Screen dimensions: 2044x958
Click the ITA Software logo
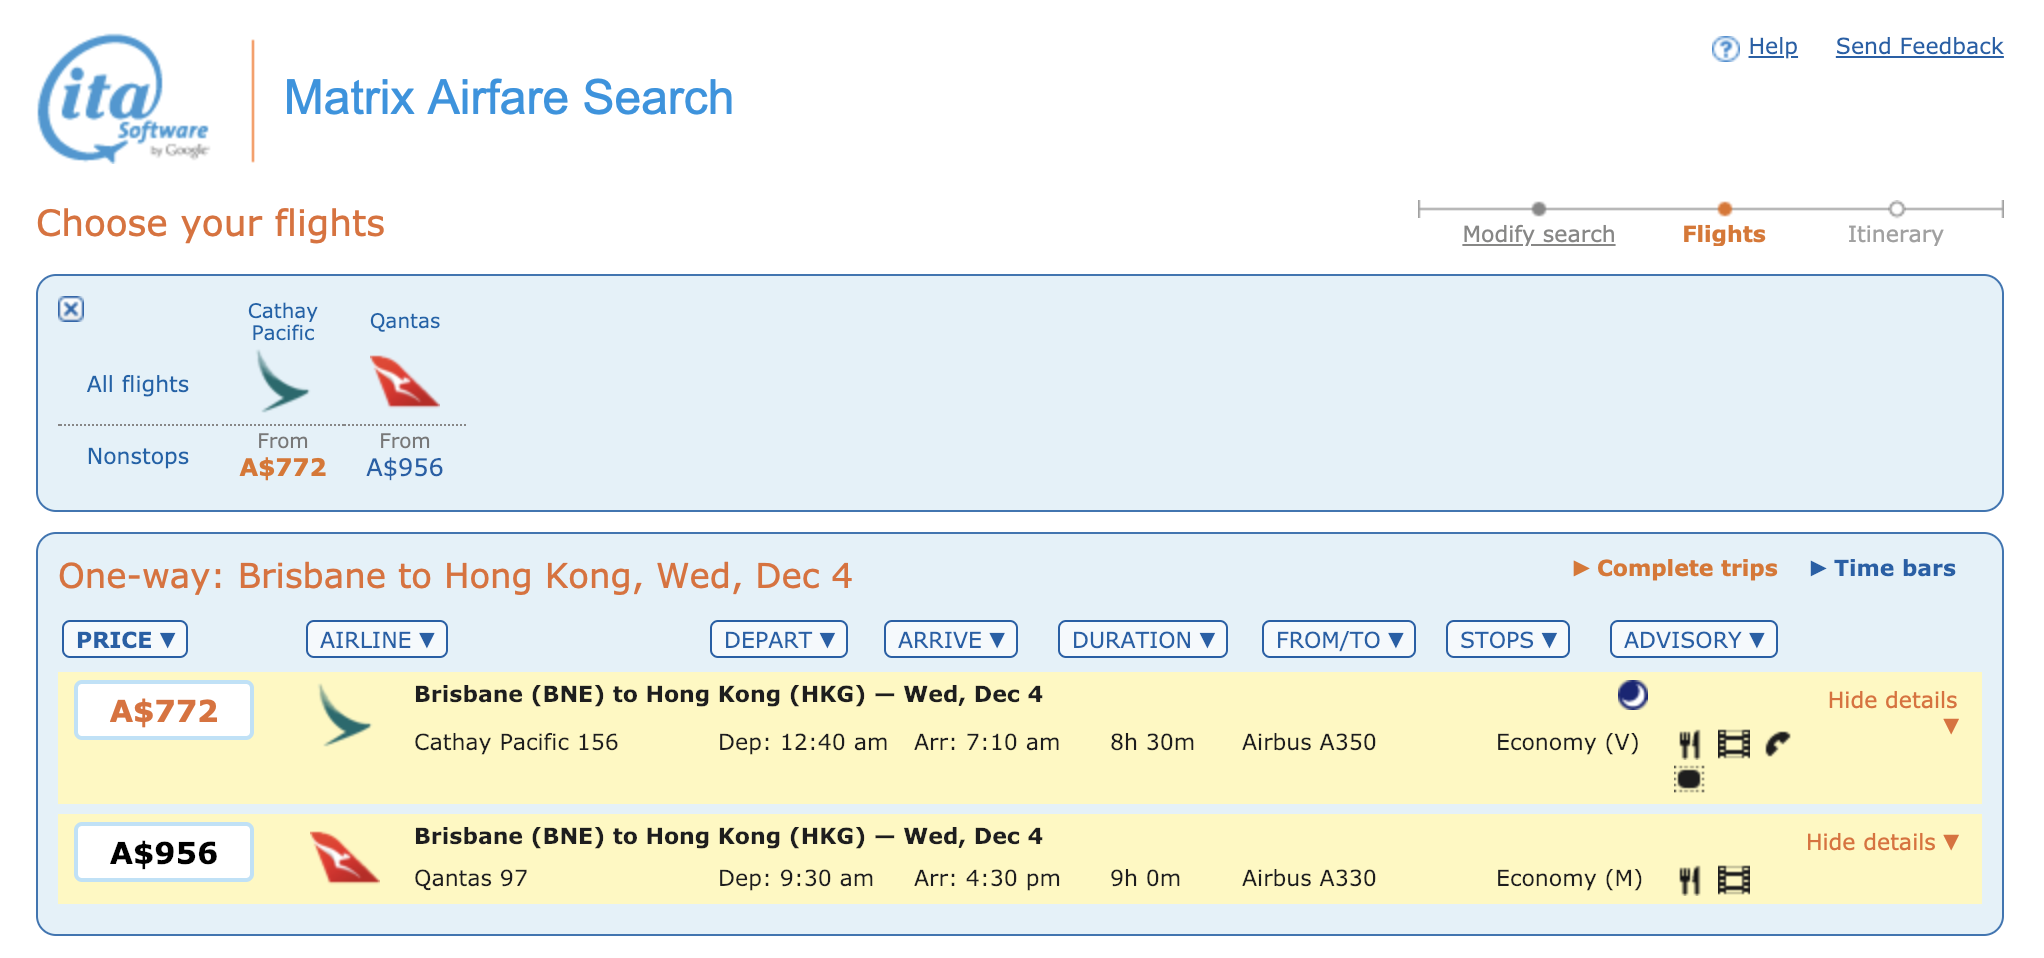pyautogui.click(x=124, y=99)
